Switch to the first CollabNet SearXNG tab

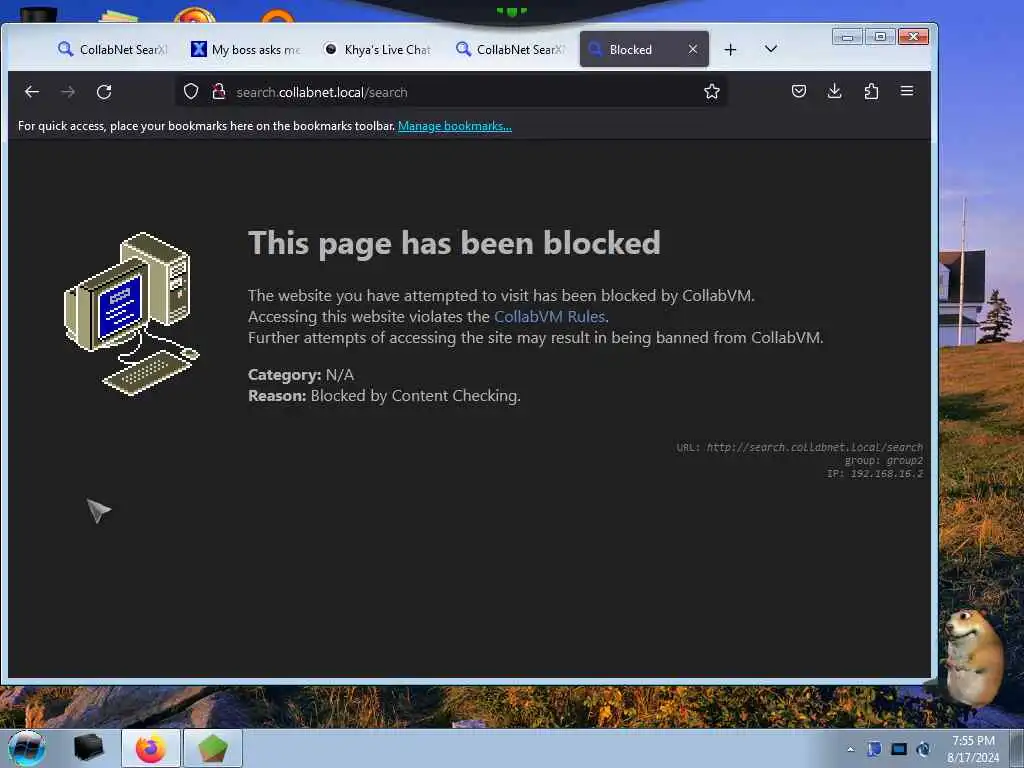coord(112,49)
